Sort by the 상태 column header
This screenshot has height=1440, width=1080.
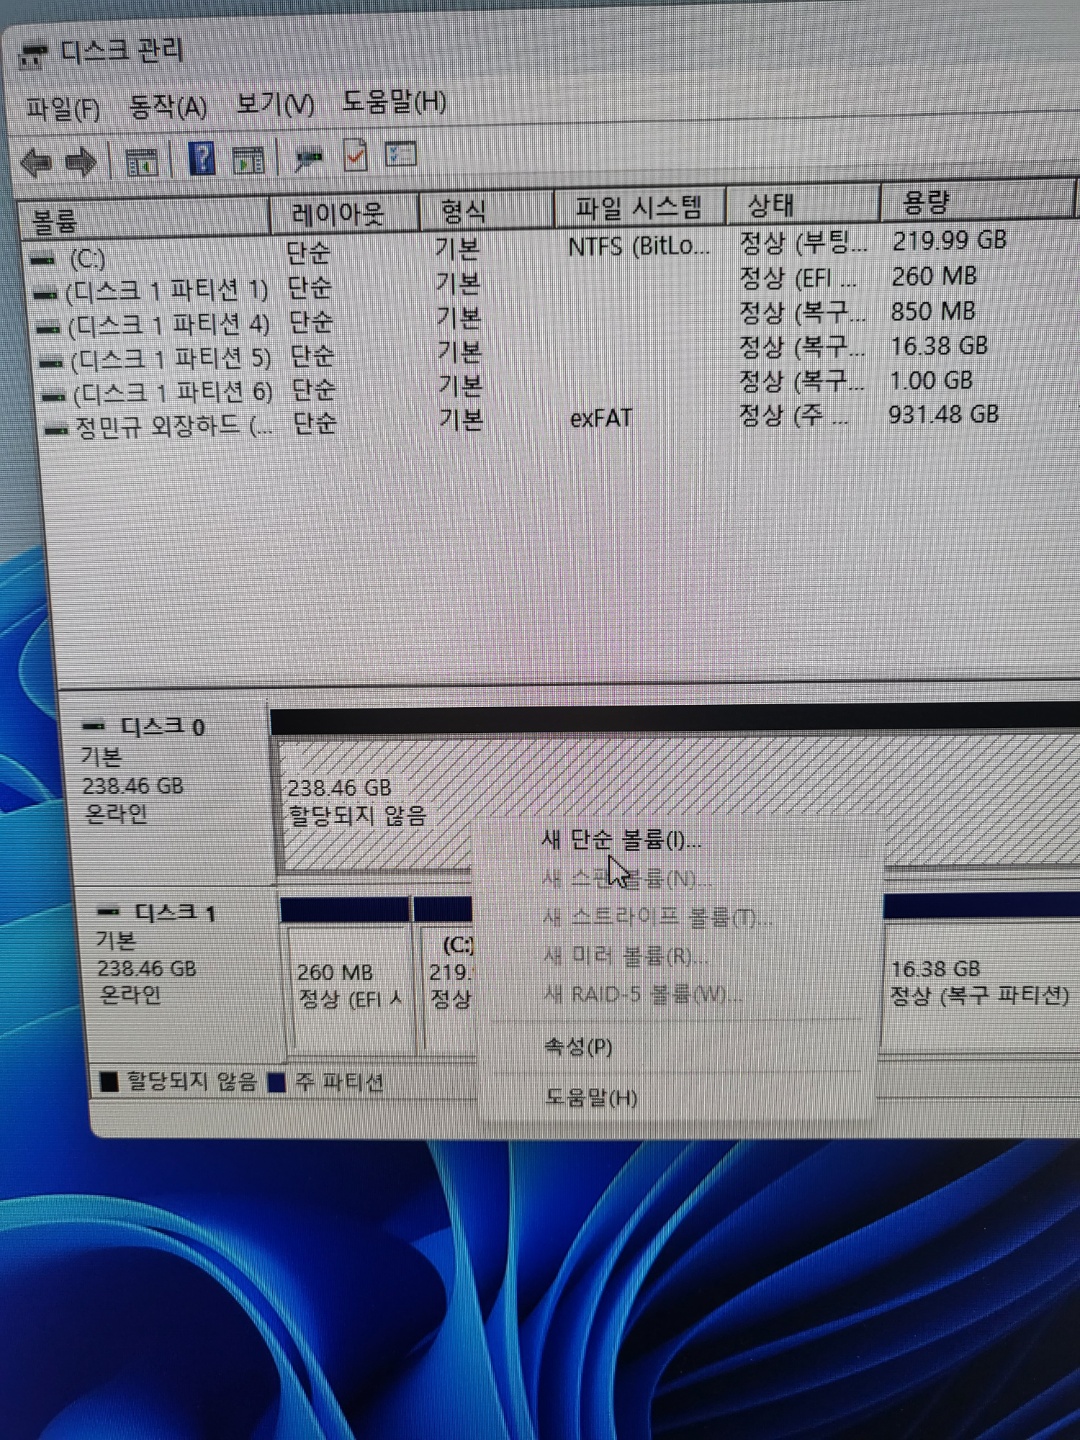pos(802,205)
